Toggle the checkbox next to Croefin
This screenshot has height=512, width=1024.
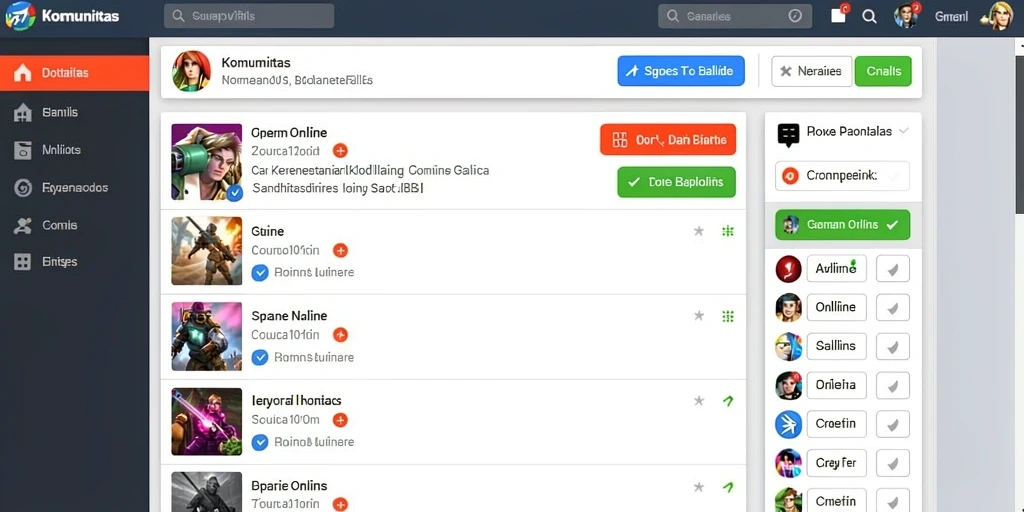pyautogui.click(x=892, y=424)
